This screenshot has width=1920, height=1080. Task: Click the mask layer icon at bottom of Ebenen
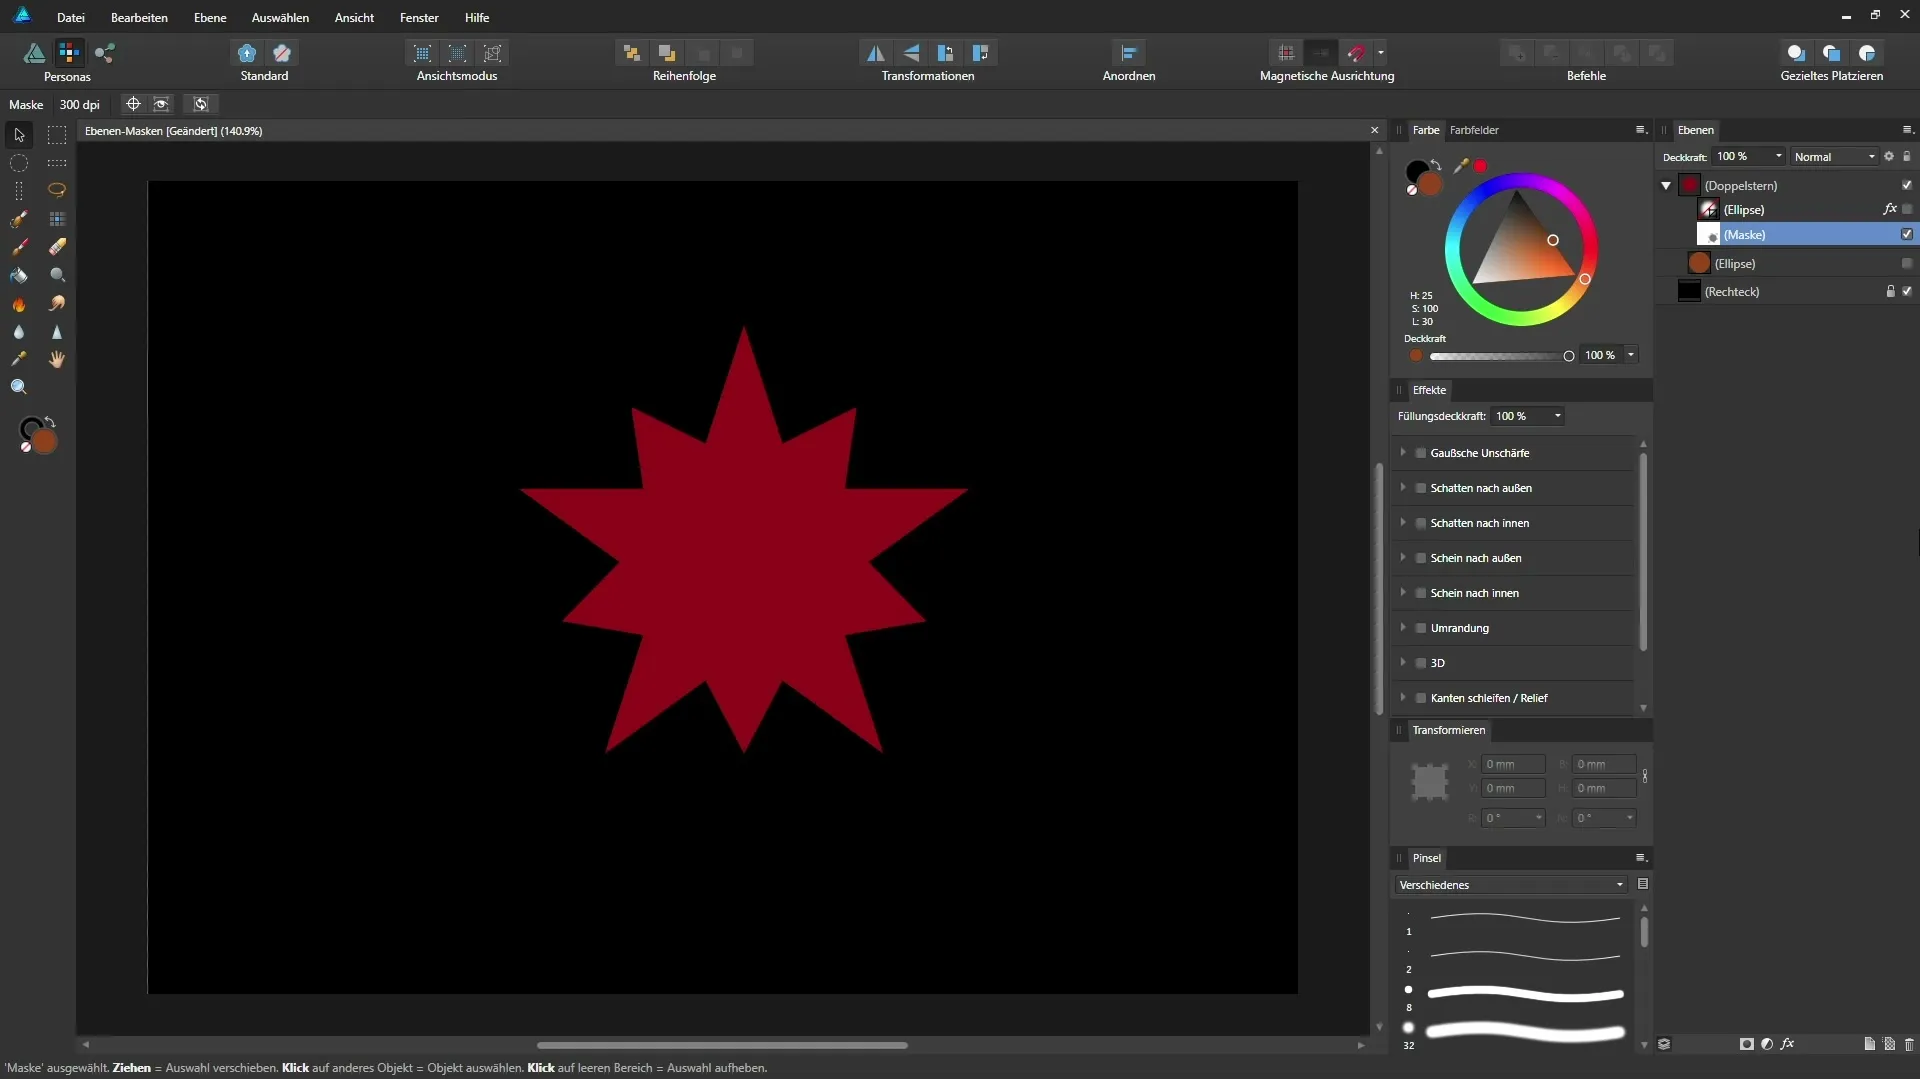(1746, 1044)
